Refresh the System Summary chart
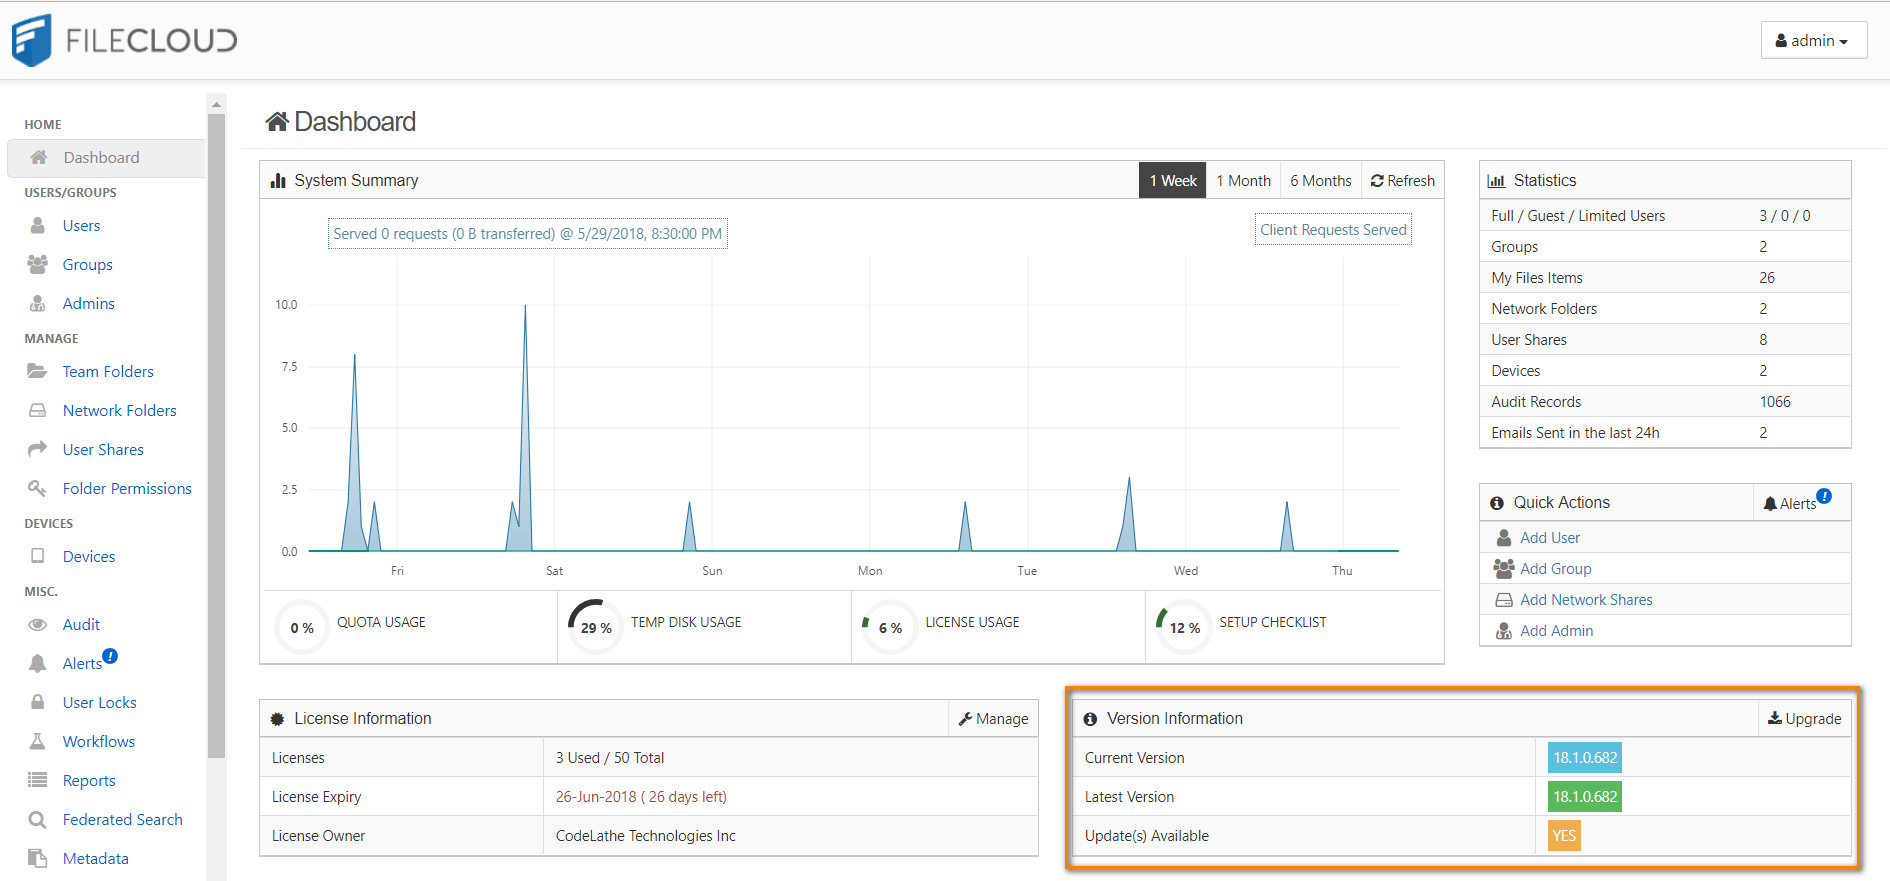Screen dimensions: 1890x881 click(1402, 181)
